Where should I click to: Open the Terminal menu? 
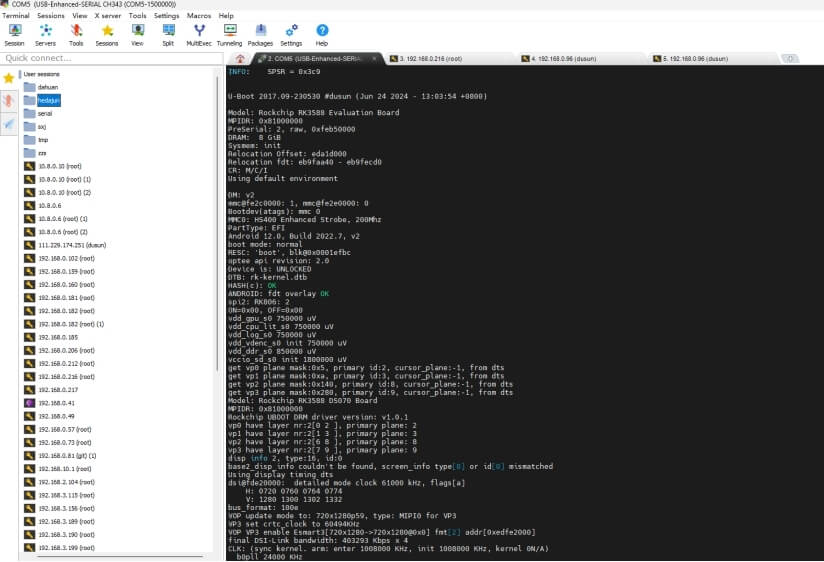[16, 16]
